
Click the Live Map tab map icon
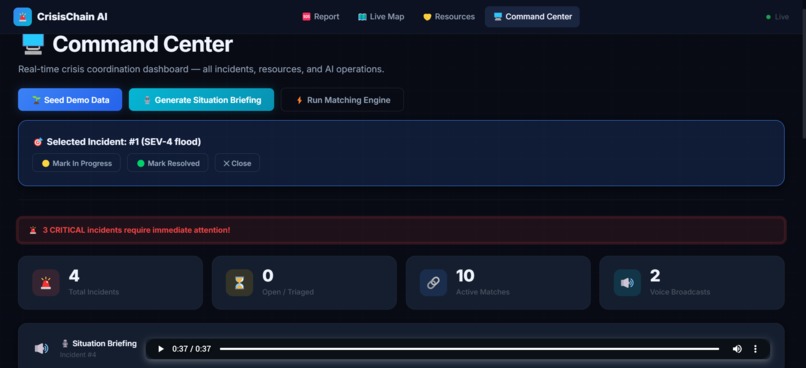tap(362, 16)
